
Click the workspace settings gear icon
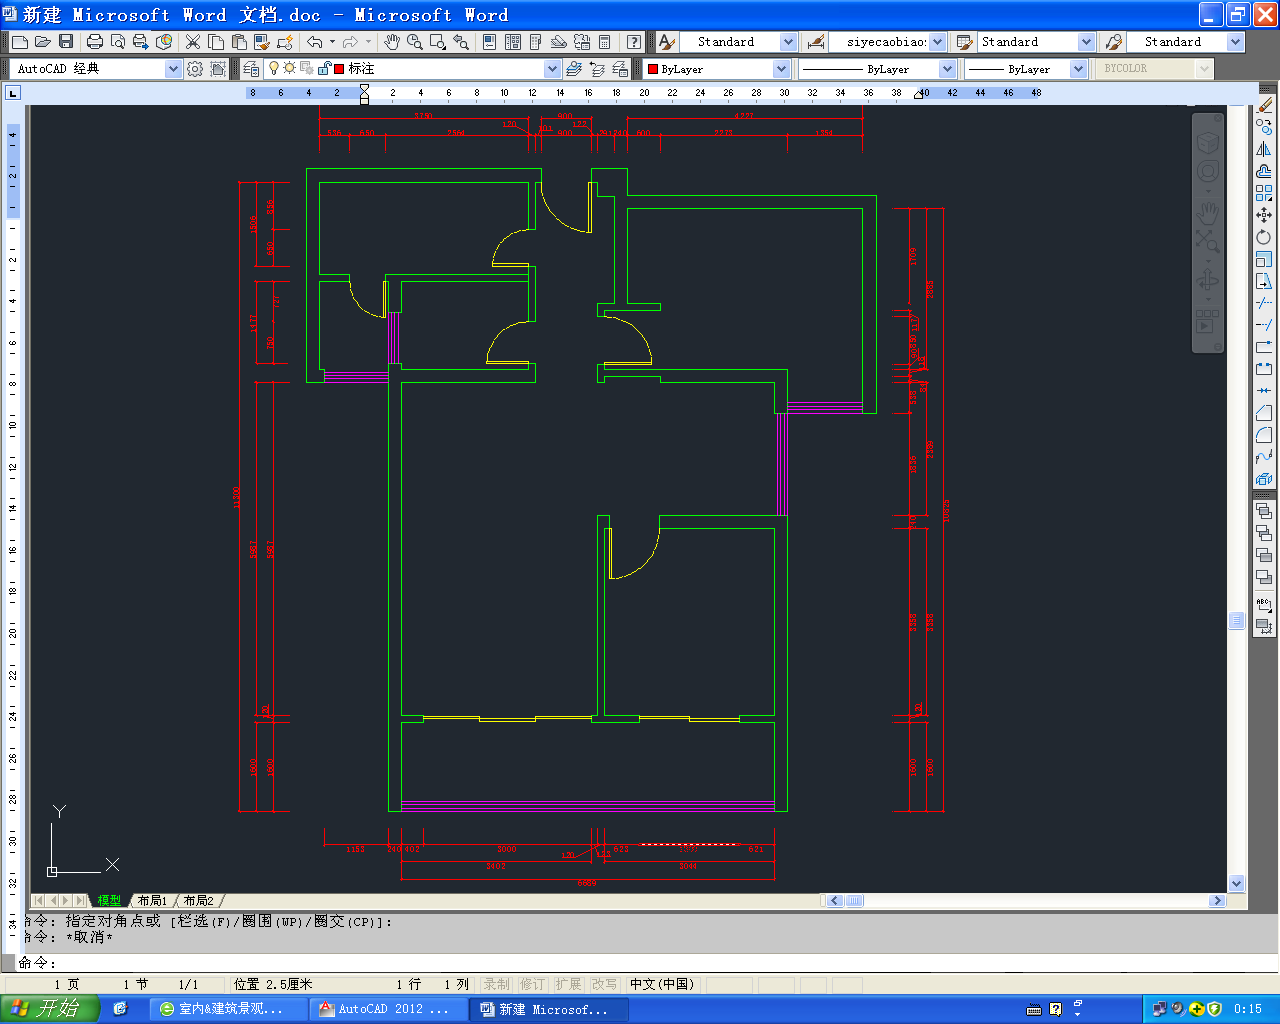(x=195, y=69)
